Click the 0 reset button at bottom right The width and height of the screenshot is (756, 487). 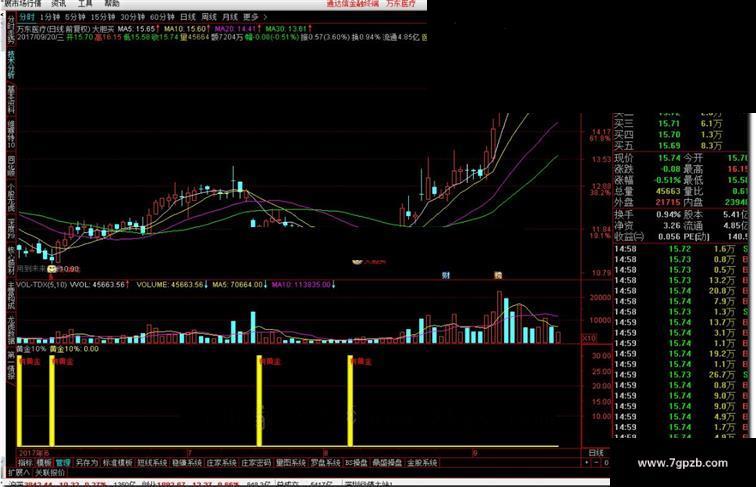click(x=606, y=462)
